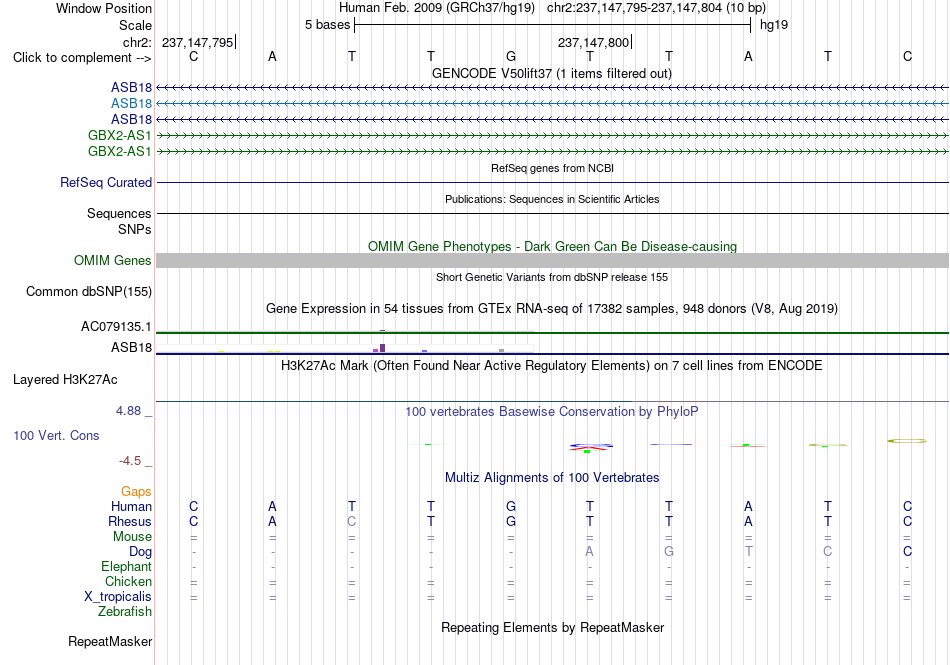Click the green OMIM Gene Phenotypes title
This screenshot has height=665, width=950.
(x=552, y=246)
